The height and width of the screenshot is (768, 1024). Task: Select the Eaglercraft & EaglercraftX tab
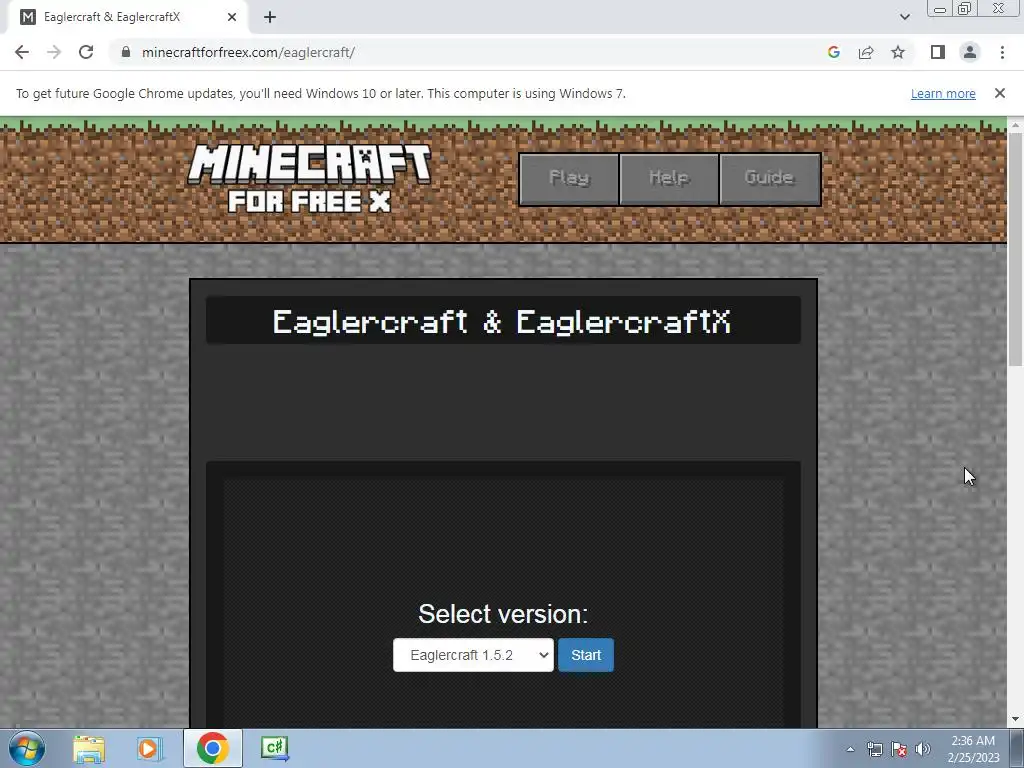(x=127, y=18)
